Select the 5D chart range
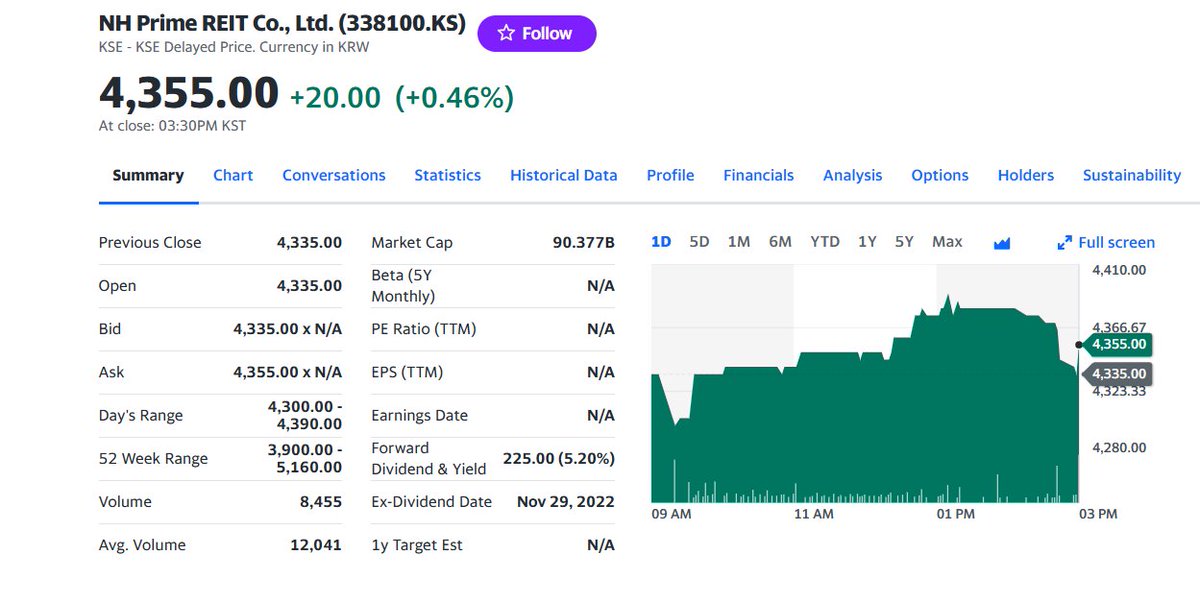This screenshot has width=1200, height=603. (700, 242)
